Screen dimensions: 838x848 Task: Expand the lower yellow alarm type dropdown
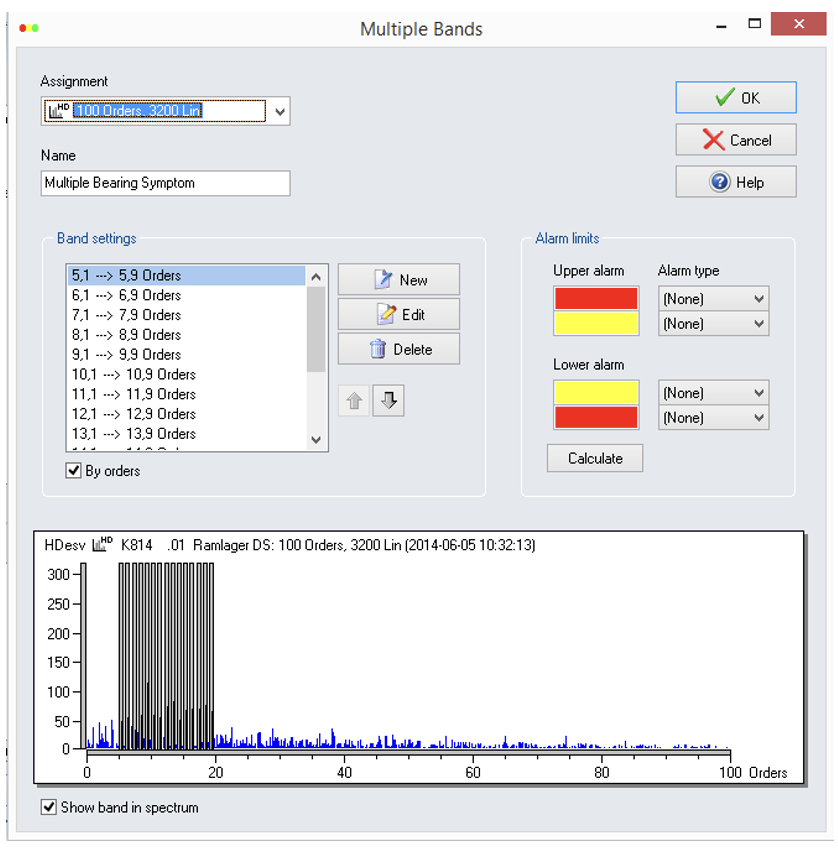pyautogui.click(x=713, y=393)
